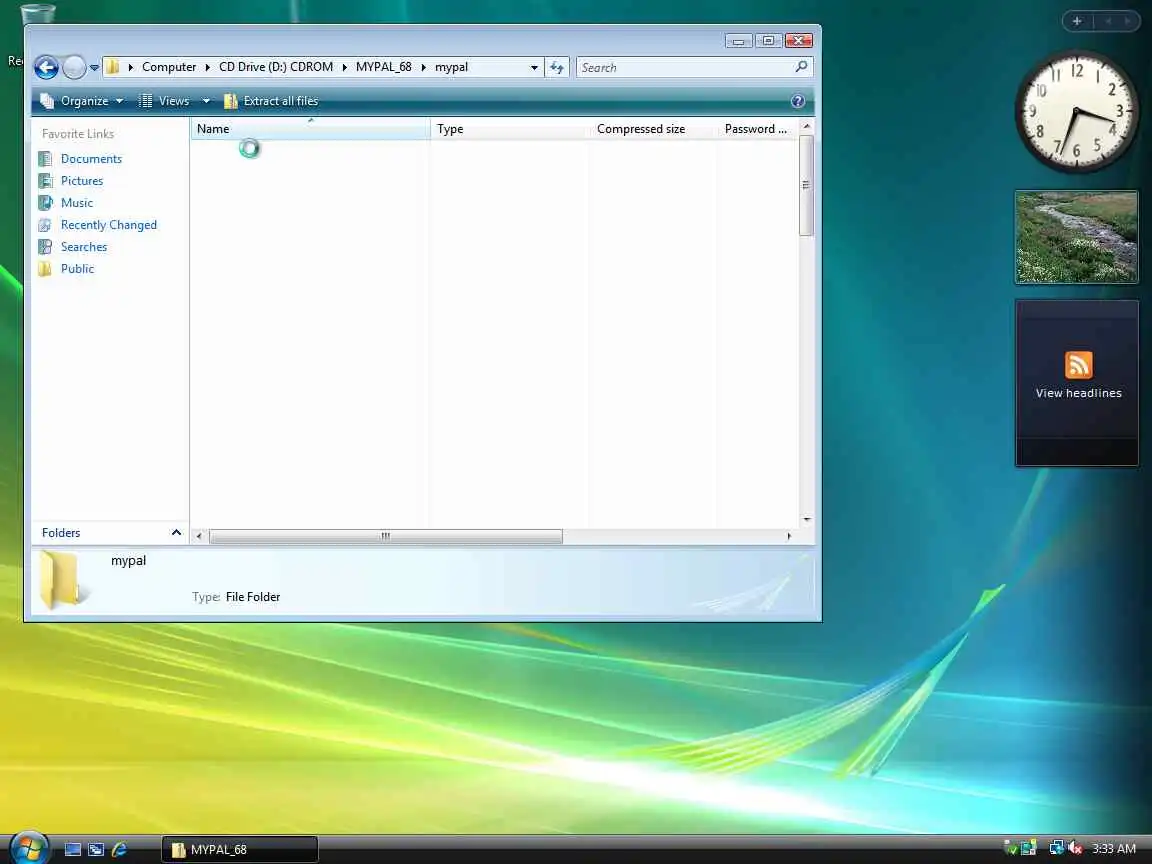This screenshot has width=1152, height=864.
Task: Sort by Password column header
Action: [x=757, y=129]
